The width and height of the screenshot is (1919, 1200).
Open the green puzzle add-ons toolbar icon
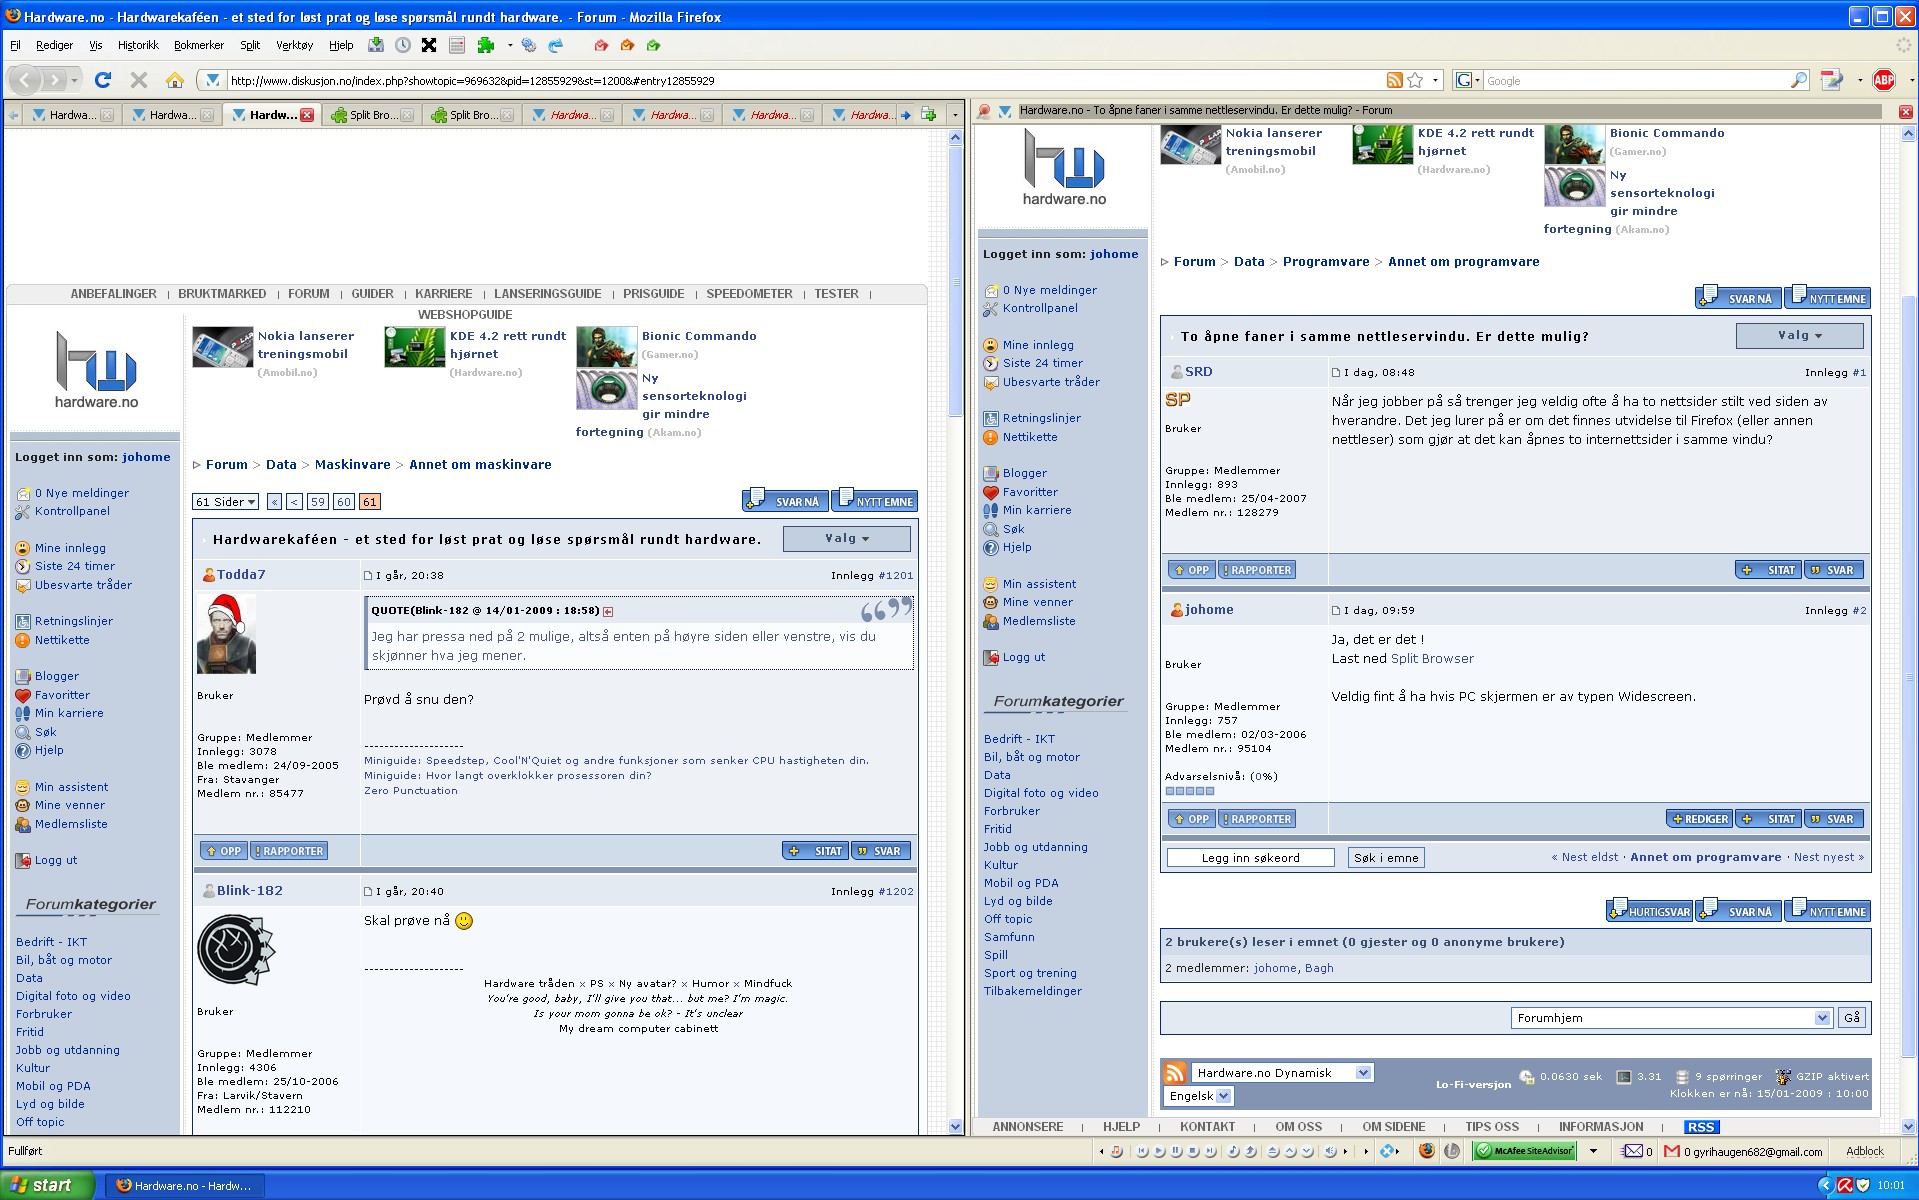tap(486, 45)
